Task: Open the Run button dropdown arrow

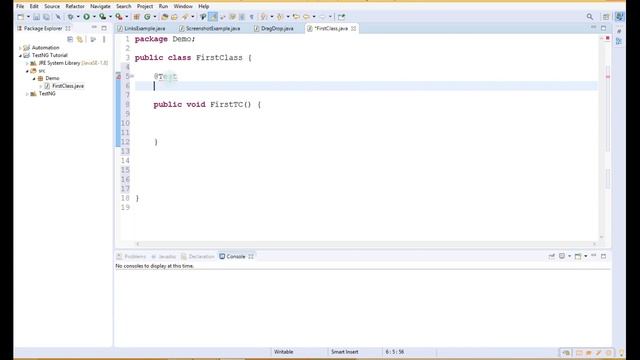Action: point(94,17)
